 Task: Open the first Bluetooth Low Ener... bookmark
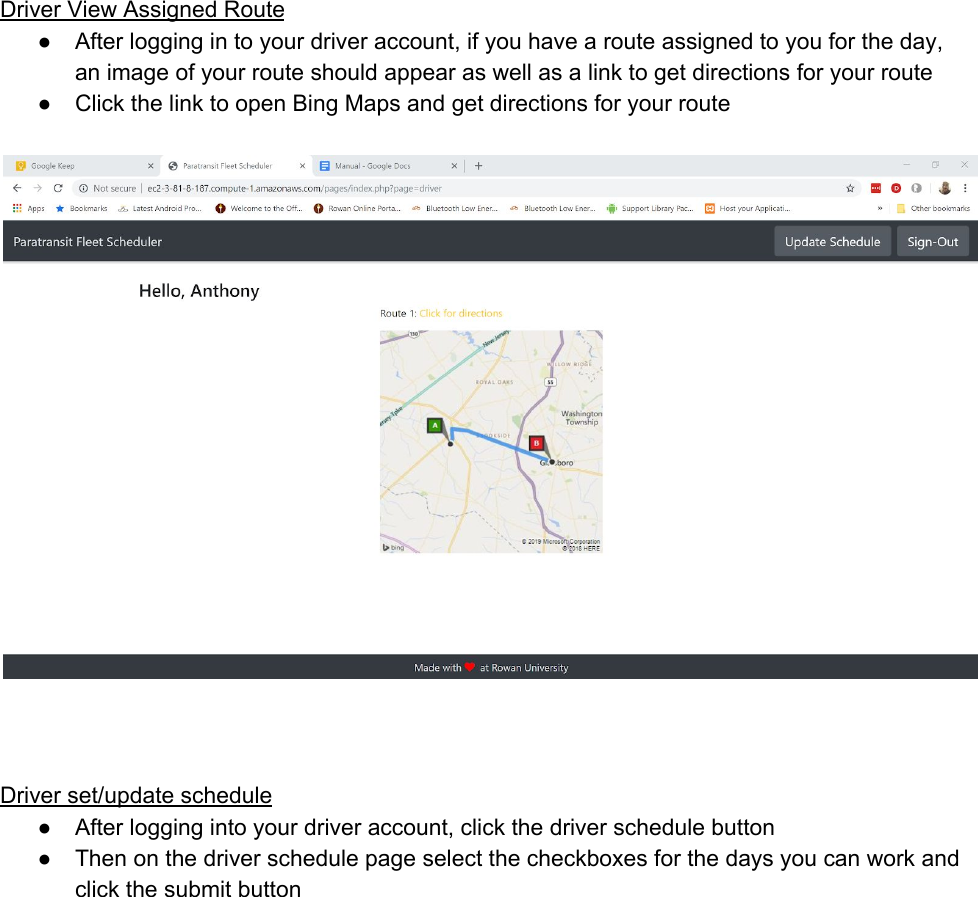coord(455,208)
